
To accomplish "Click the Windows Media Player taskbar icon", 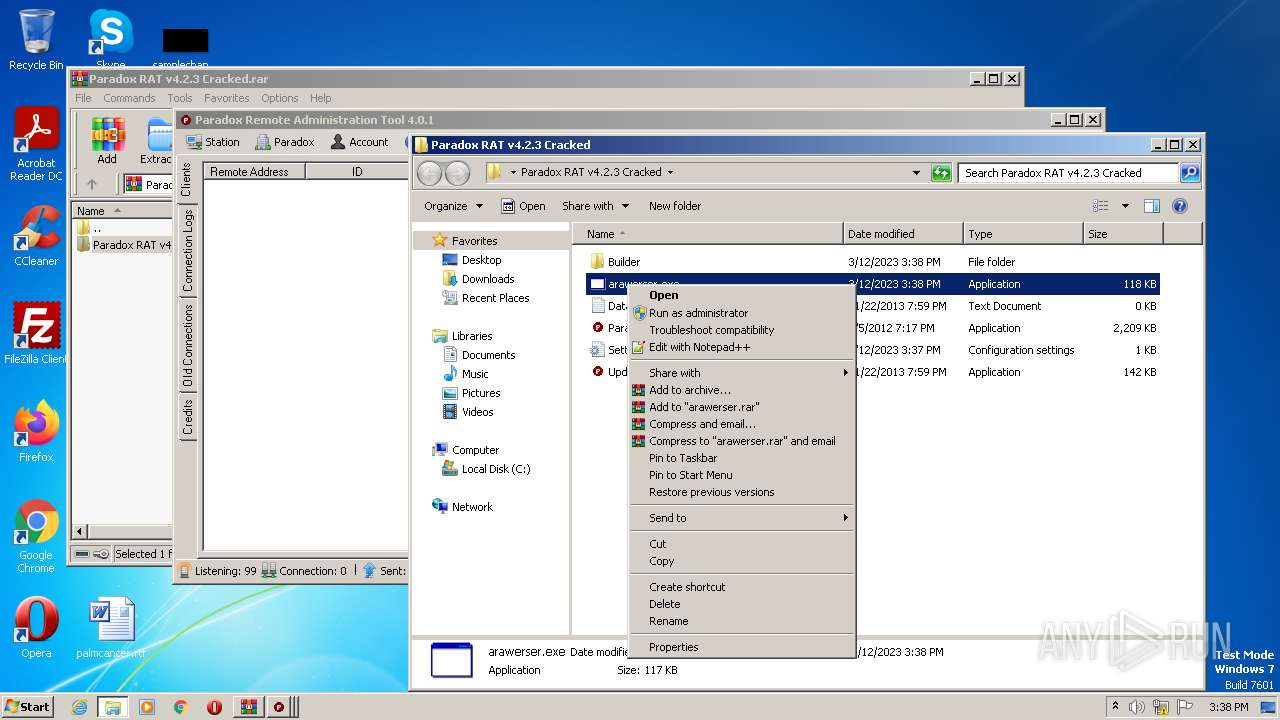I will [x=147, y=707].
